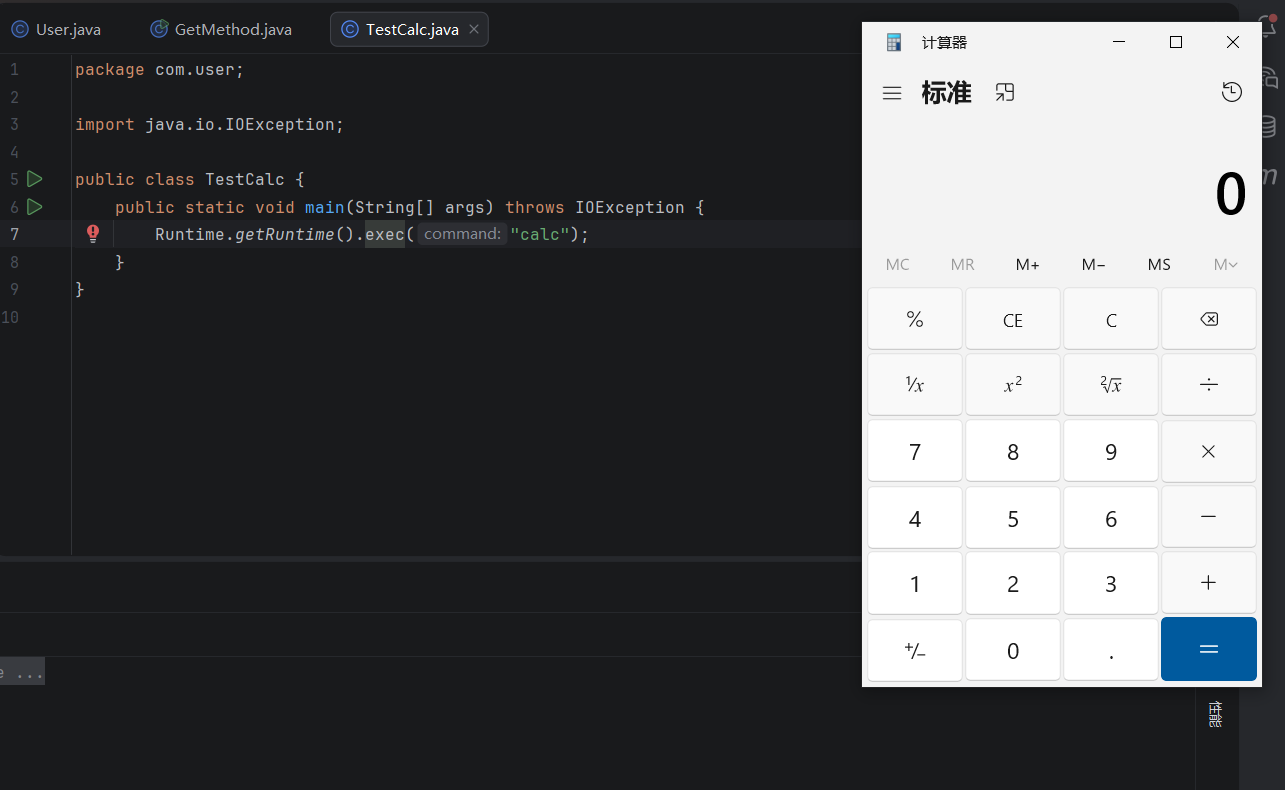Click digit 2 on the Calculator
1285x790 pixels.
[x=1012, y=583]
